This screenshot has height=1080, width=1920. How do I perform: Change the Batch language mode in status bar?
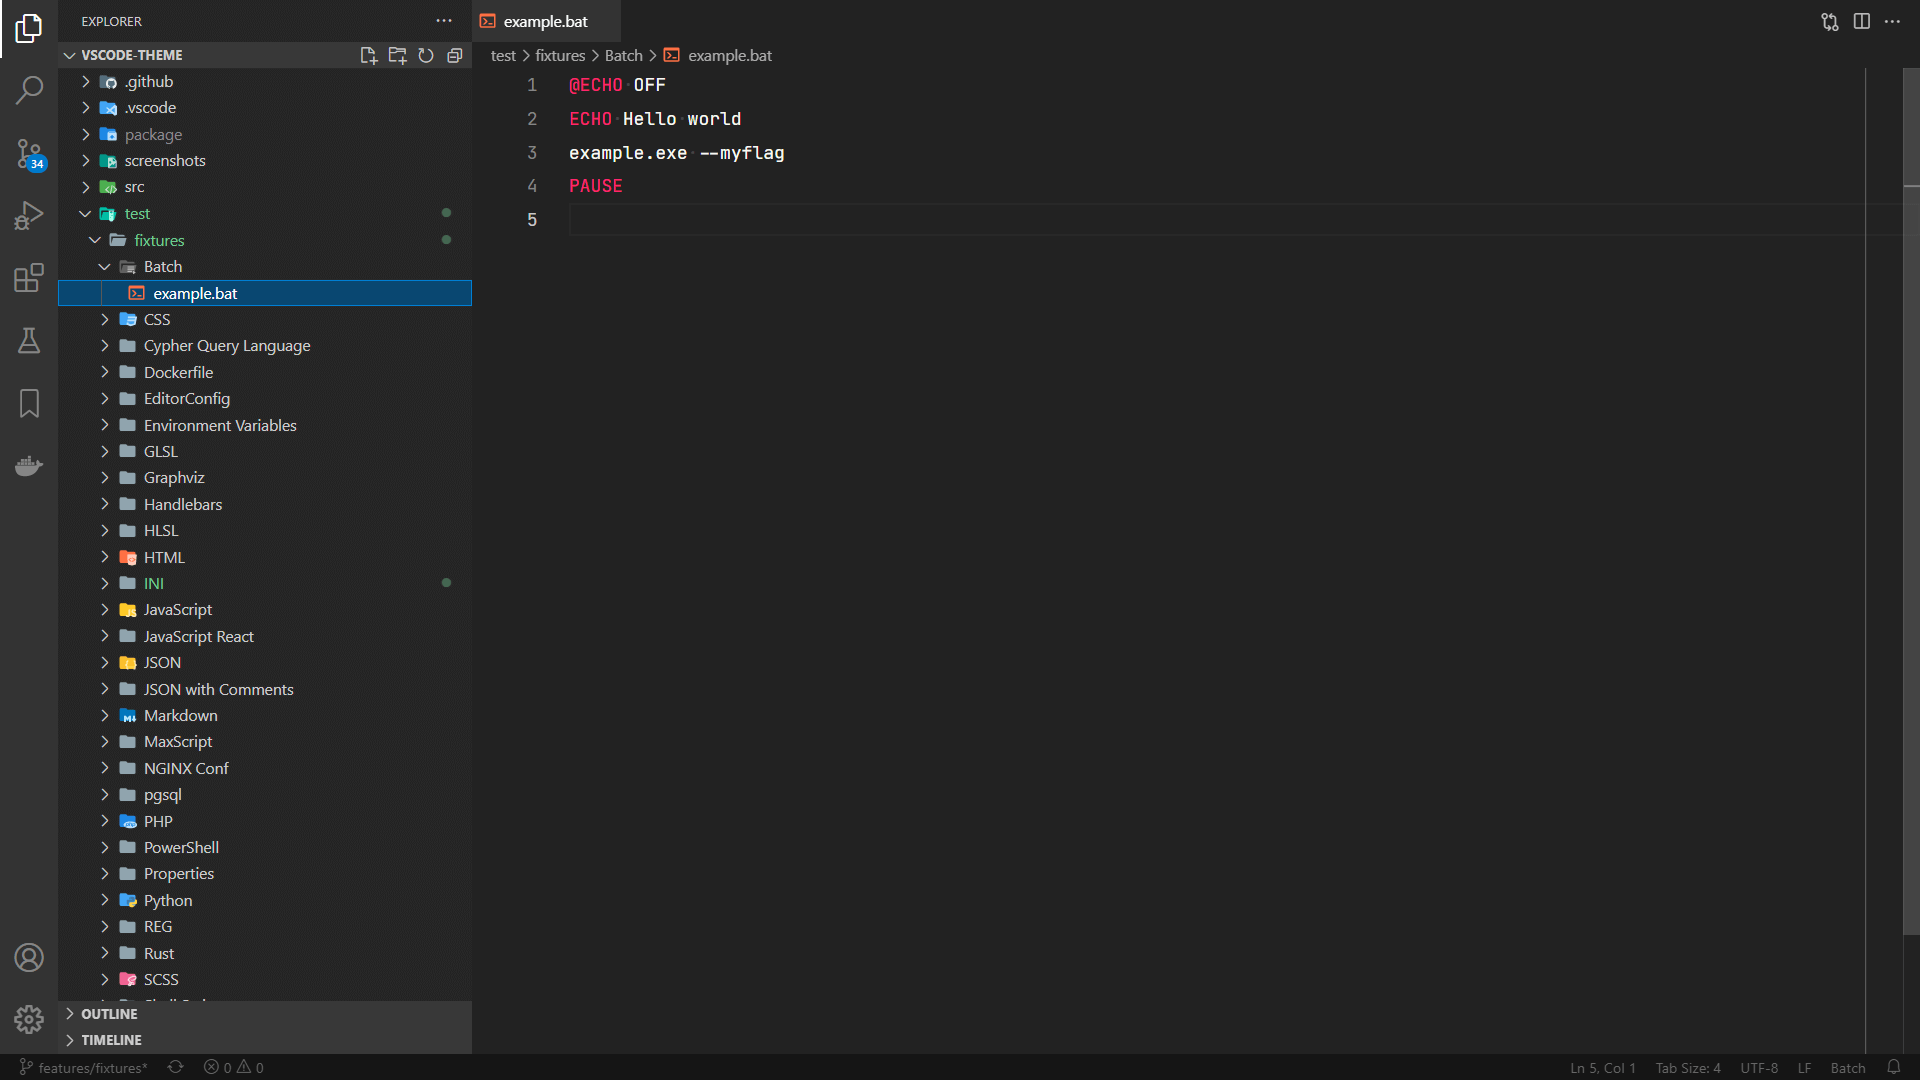1847,1067
